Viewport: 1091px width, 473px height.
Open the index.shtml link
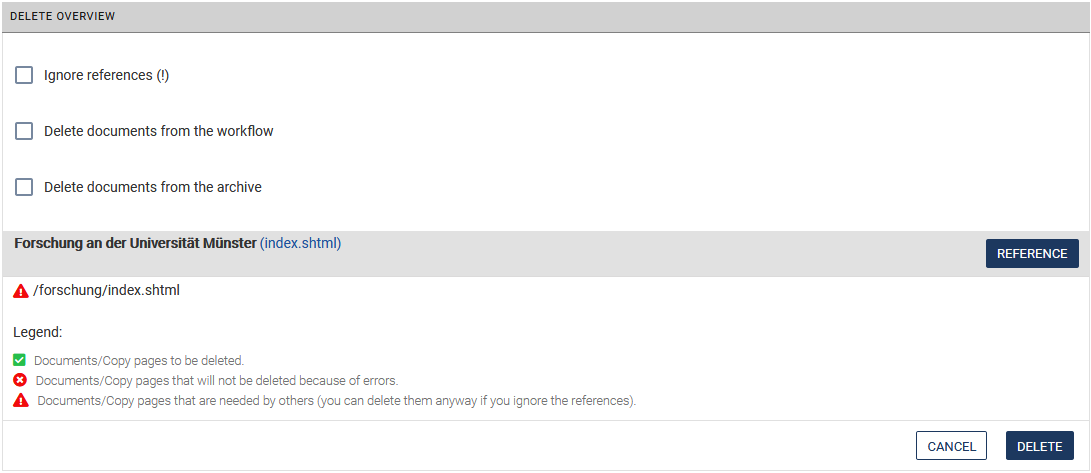pos(300,243)
